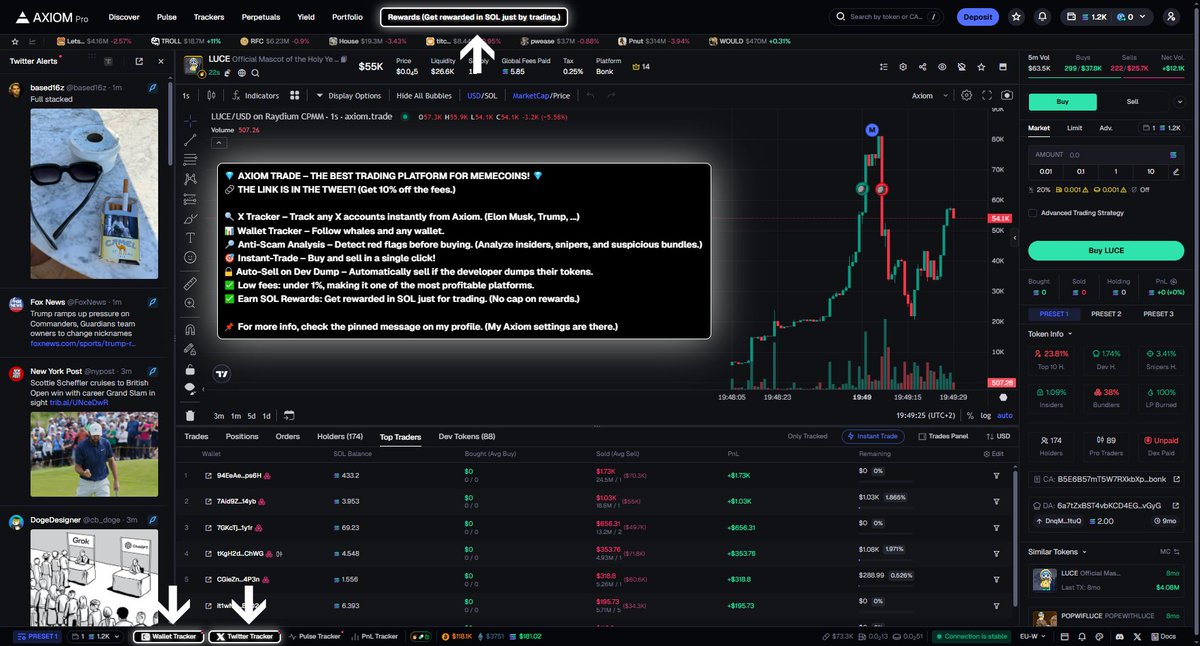Click the trash icon to remove drawings
The image size is (1200, 646).
coord(190,415)
